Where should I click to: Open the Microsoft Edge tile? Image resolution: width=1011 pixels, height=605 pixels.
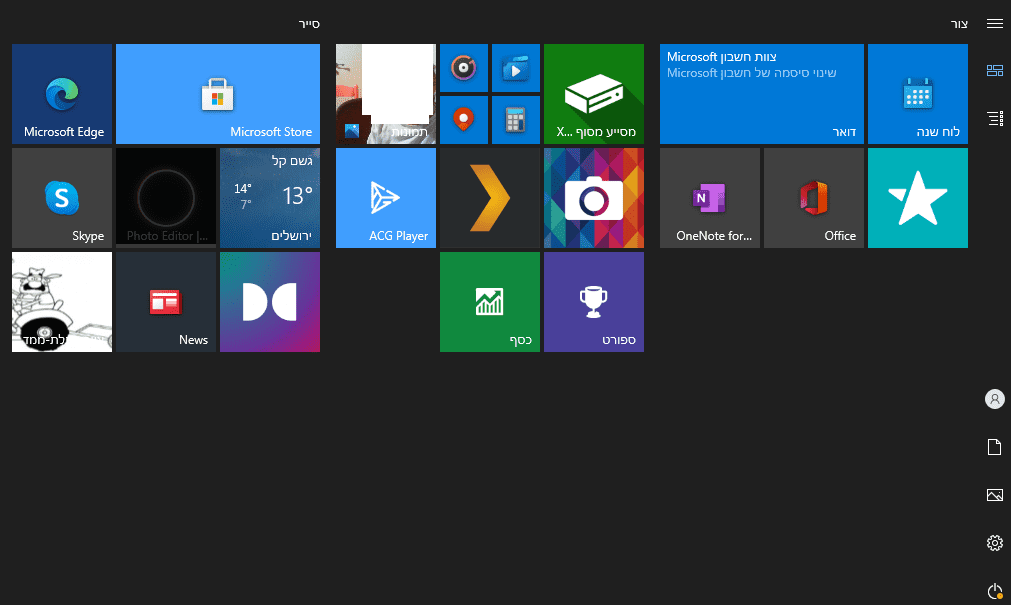pyautogui.click(x=62, y=94)
